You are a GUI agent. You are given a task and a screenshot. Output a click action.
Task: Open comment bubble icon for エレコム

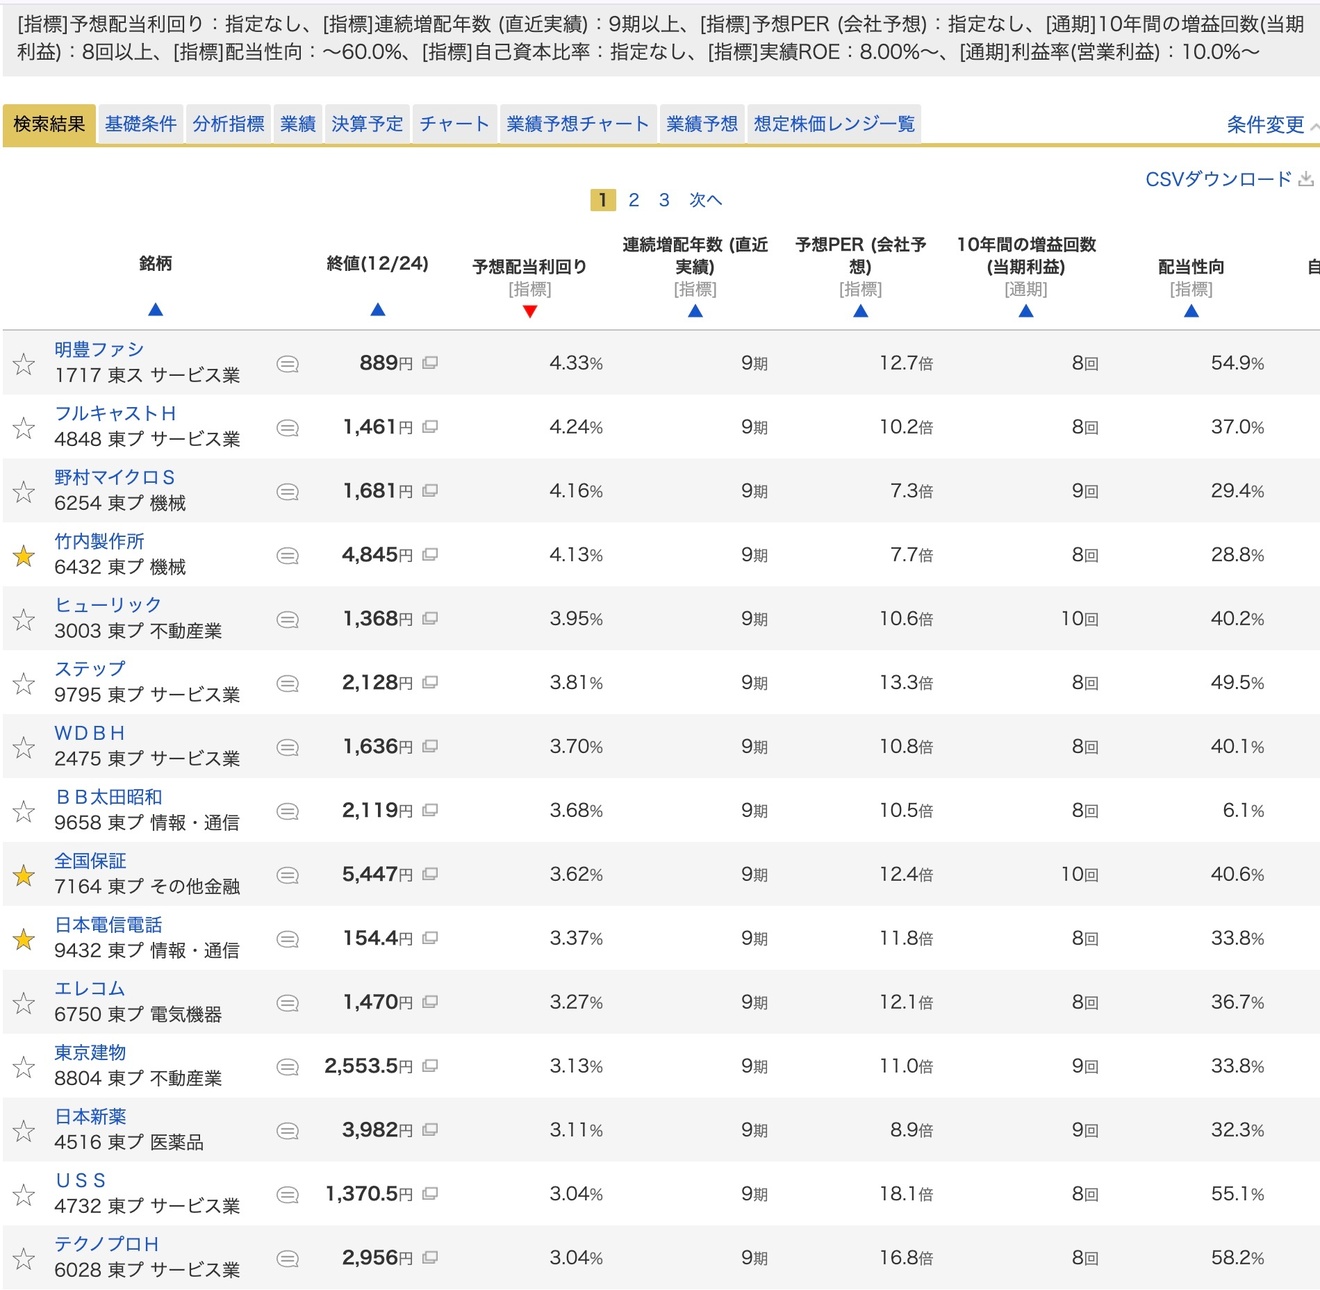tap(288, 1003)
